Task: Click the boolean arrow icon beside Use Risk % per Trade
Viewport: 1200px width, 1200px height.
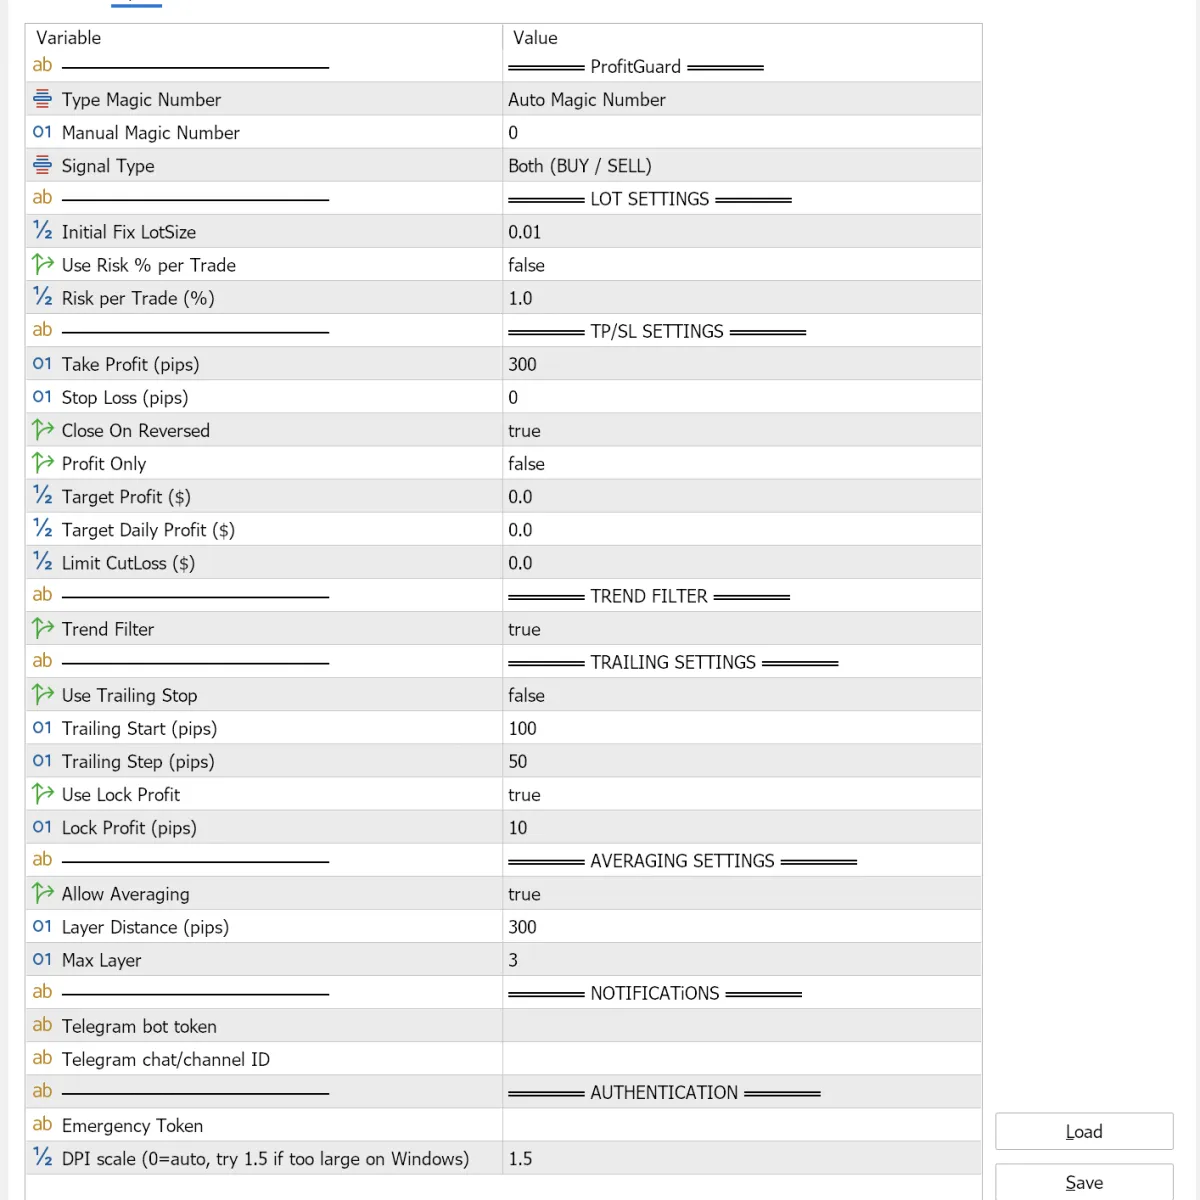Action: click(42, 264)
